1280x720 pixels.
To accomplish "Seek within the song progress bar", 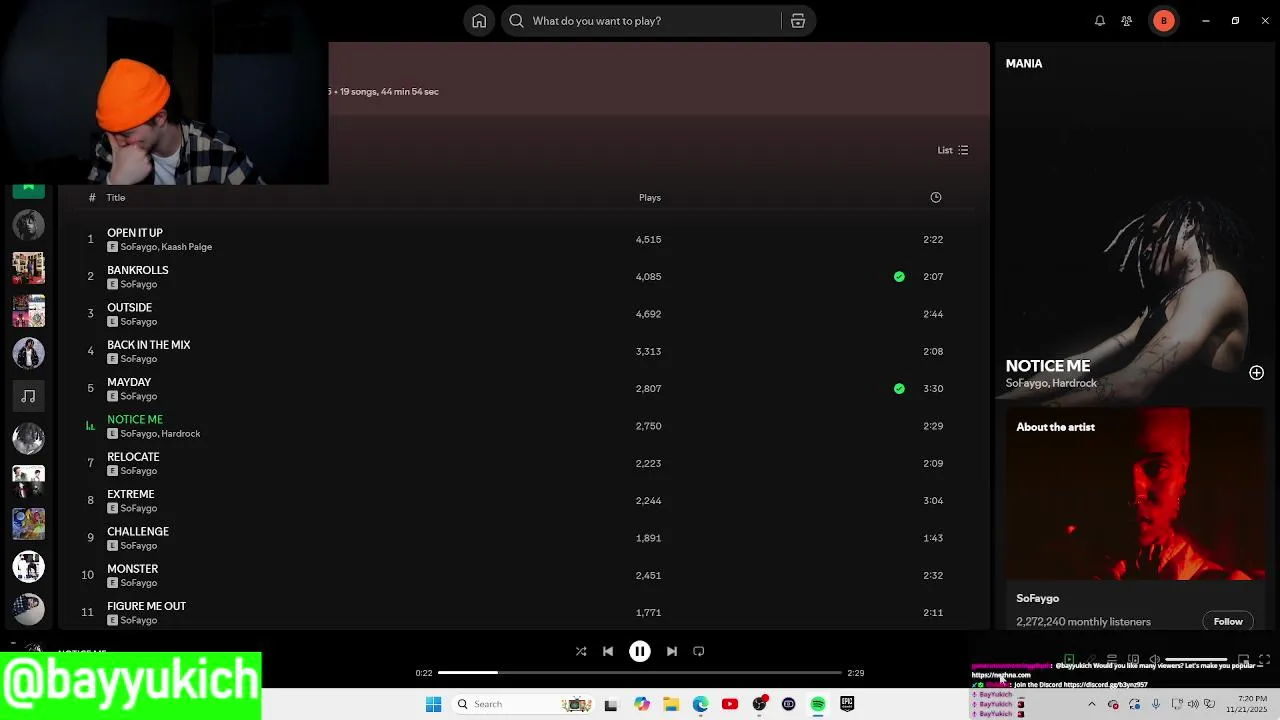I will [x=640, y=673].
